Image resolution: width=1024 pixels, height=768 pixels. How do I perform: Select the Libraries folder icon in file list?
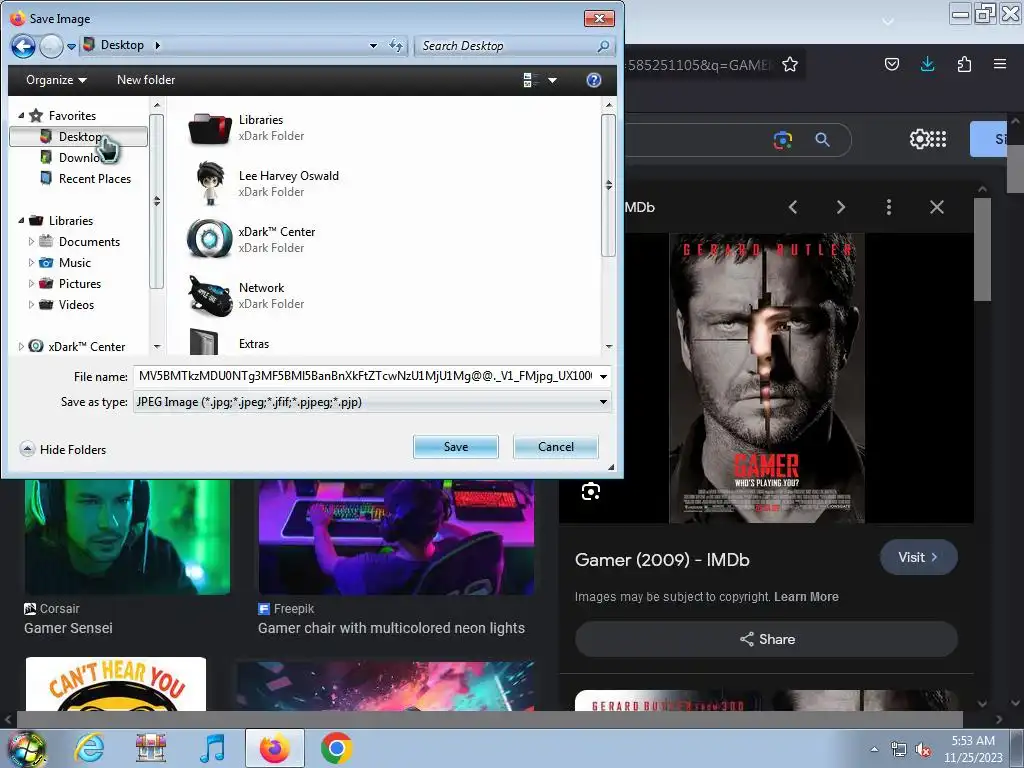210,128
